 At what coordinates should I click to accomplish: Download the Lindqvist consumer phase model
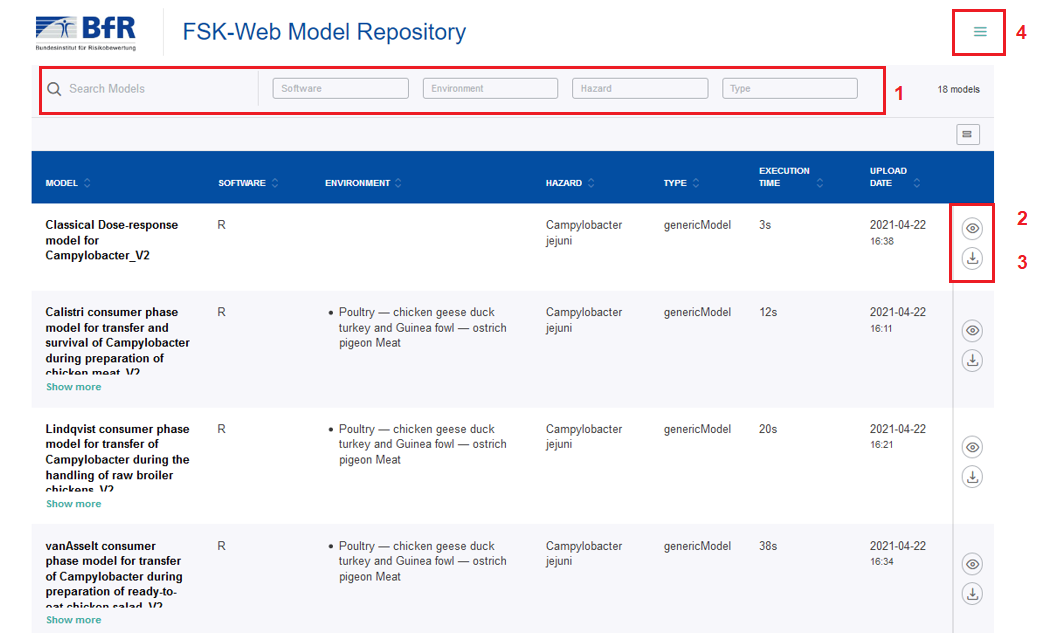[972, 477]
